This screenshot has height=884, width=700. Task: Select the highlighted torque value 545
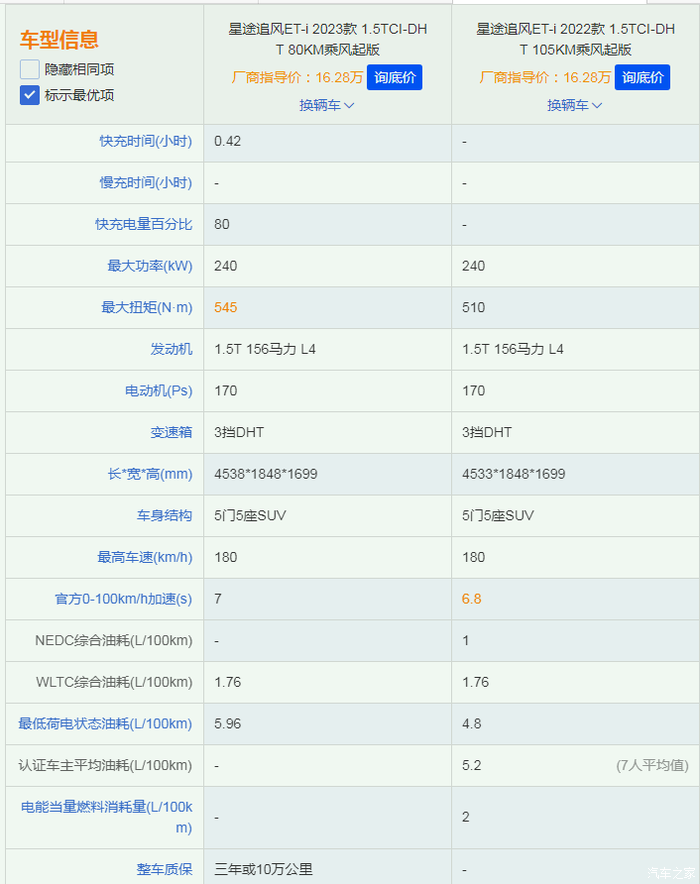[x=225, y=307]
